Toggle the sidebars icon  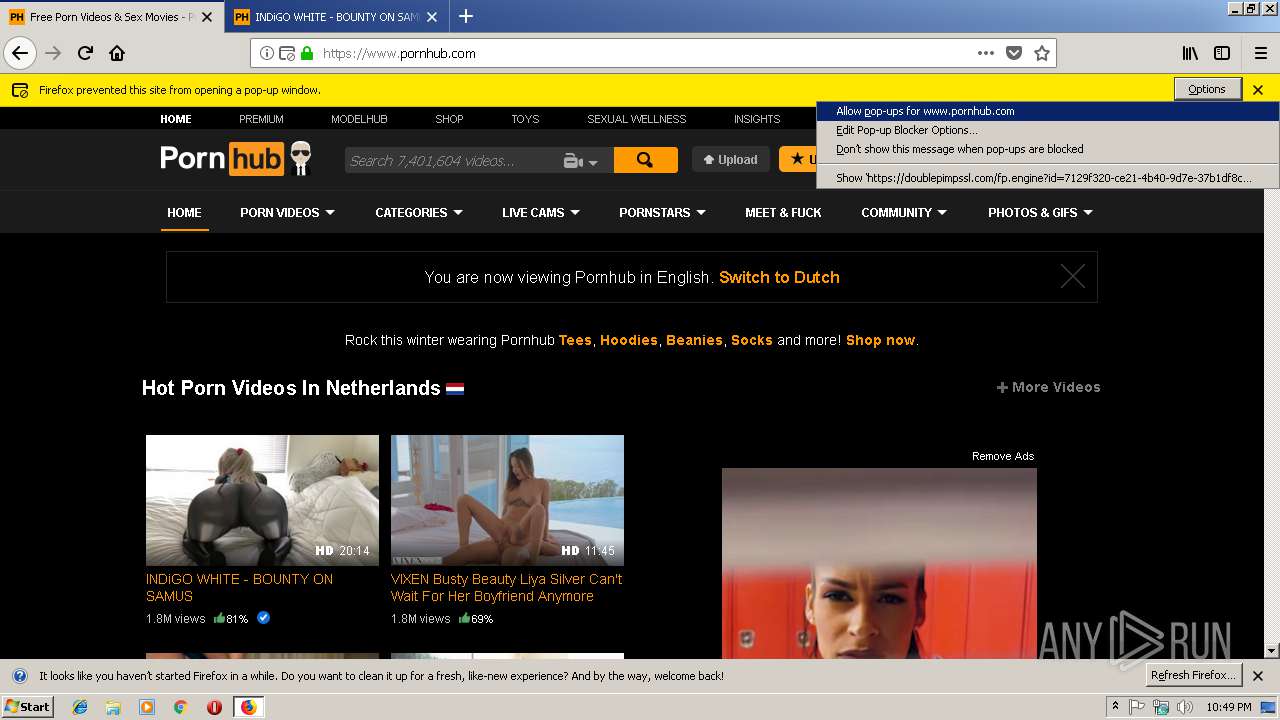click(1222, 53)
